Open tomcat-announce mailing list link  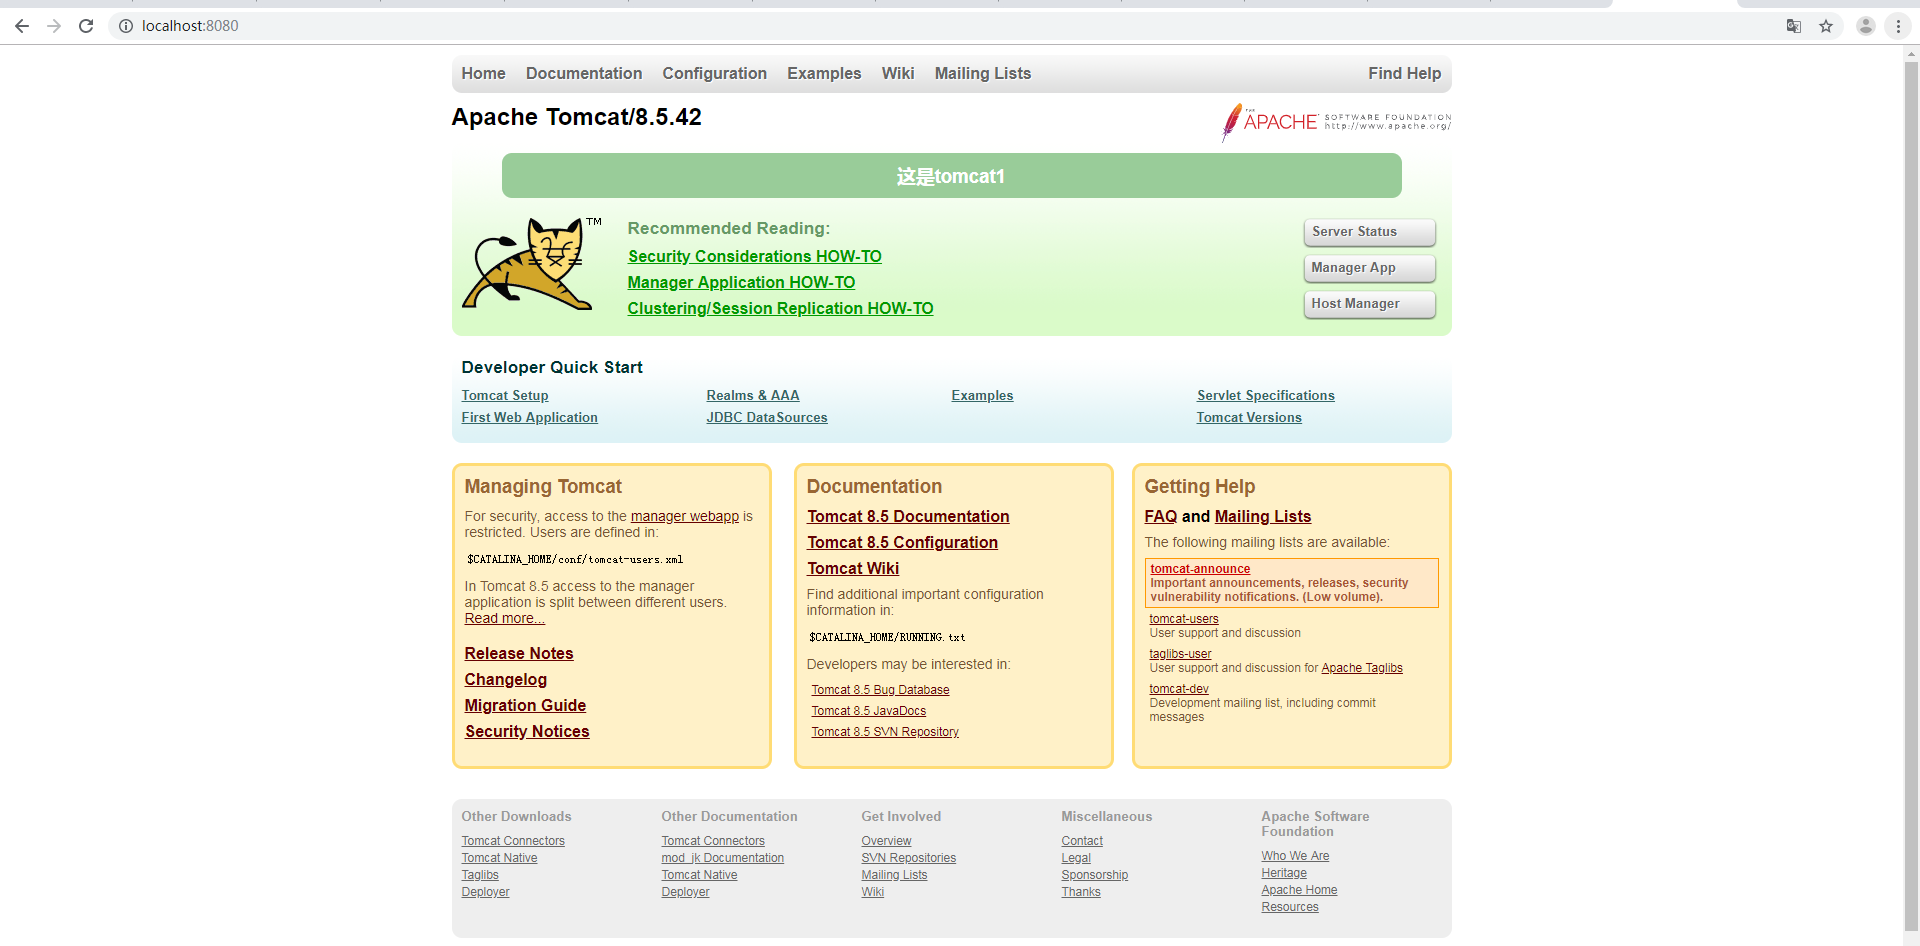pos(1200,570)
